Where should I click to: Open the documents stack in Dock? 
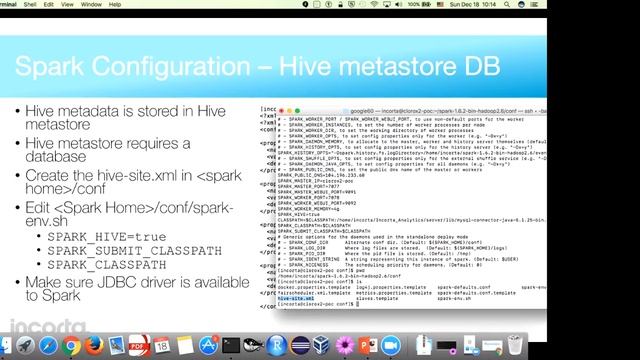(424, 346)
